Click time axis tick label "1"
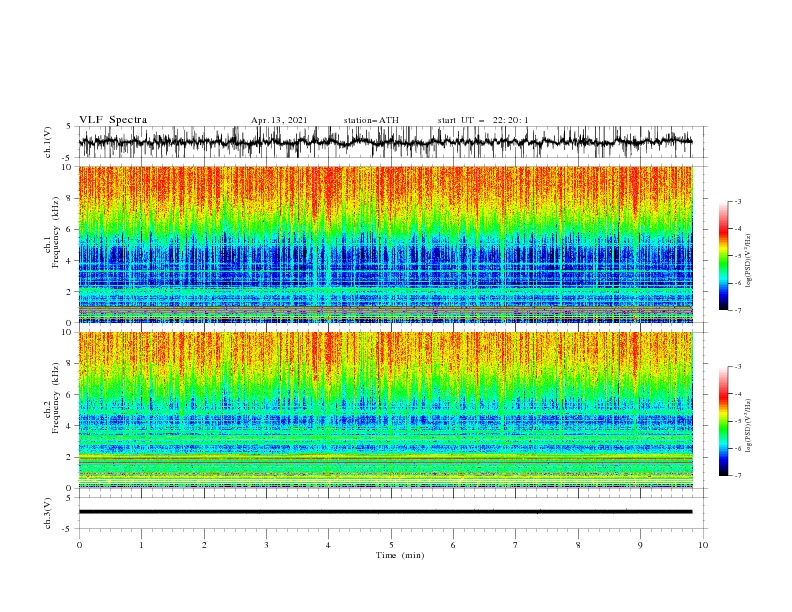 tap(141, 545)
